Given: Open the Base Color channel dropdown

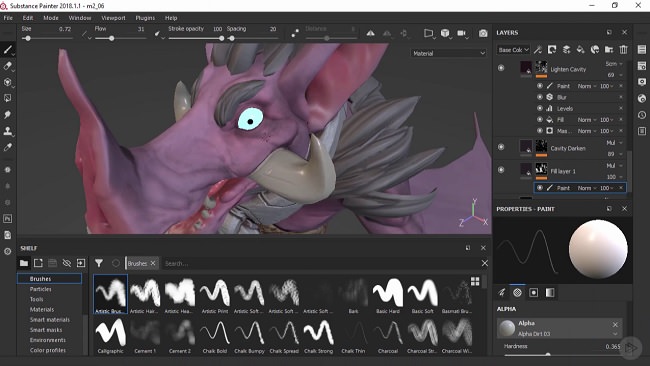Looking at the screenshot, I should click(514, 50).
